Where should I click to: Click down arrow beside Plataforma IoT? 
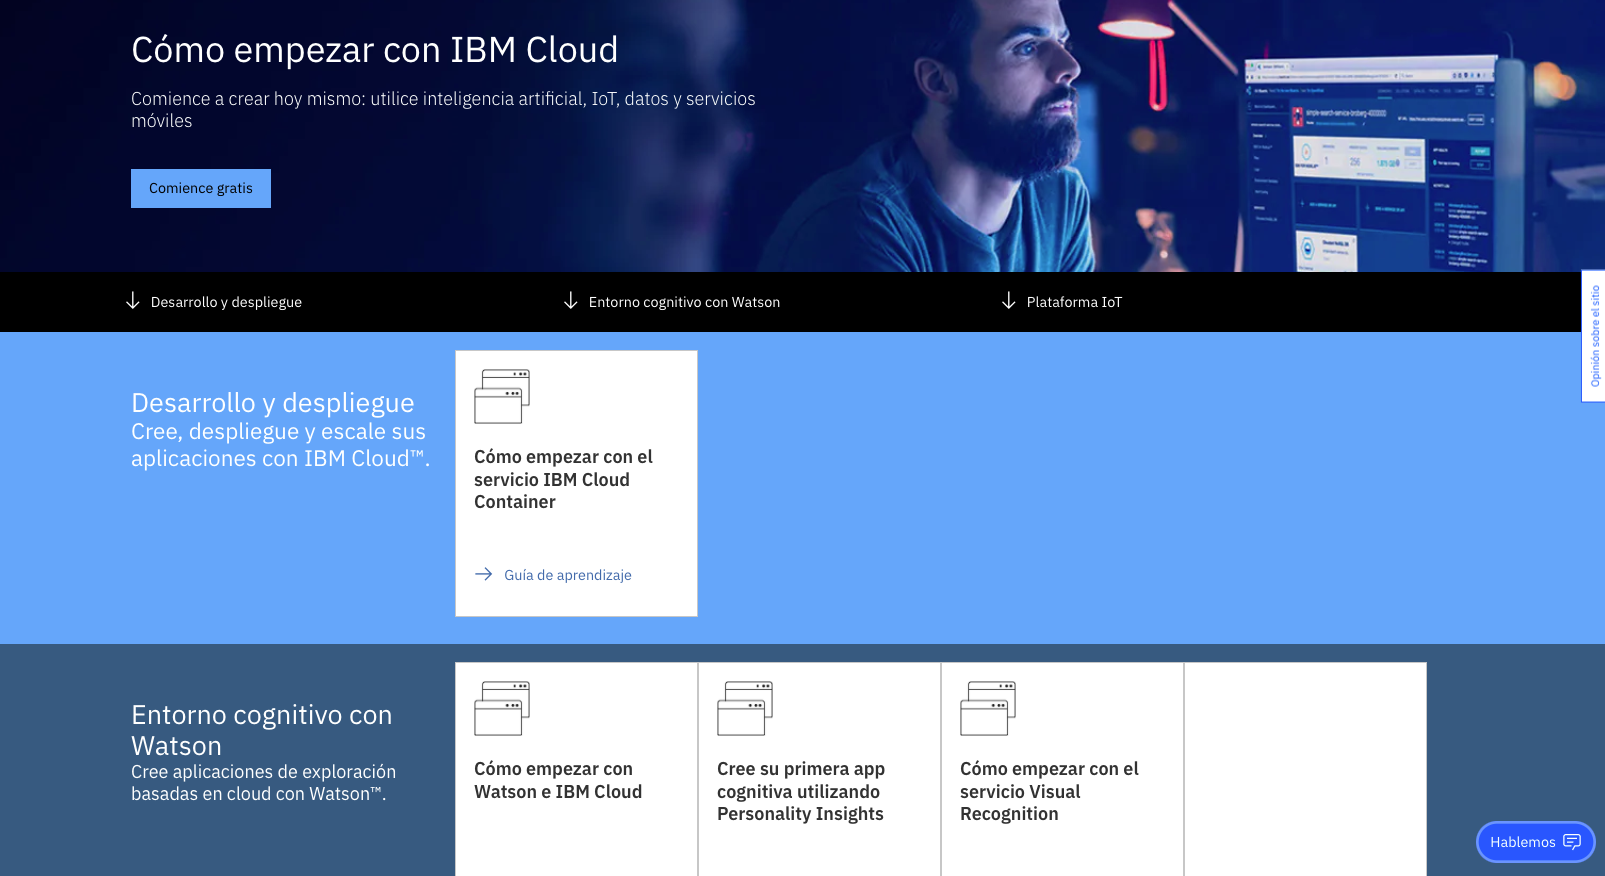click(1009, 301)
